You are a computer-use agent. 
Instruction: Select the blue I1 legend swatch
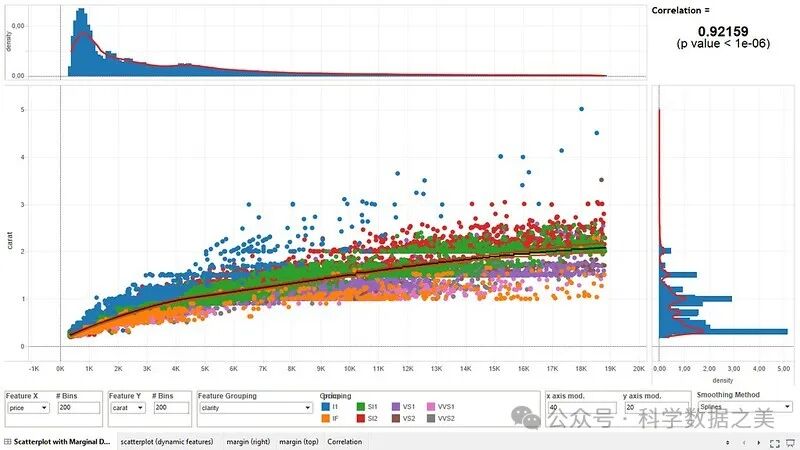324,408
